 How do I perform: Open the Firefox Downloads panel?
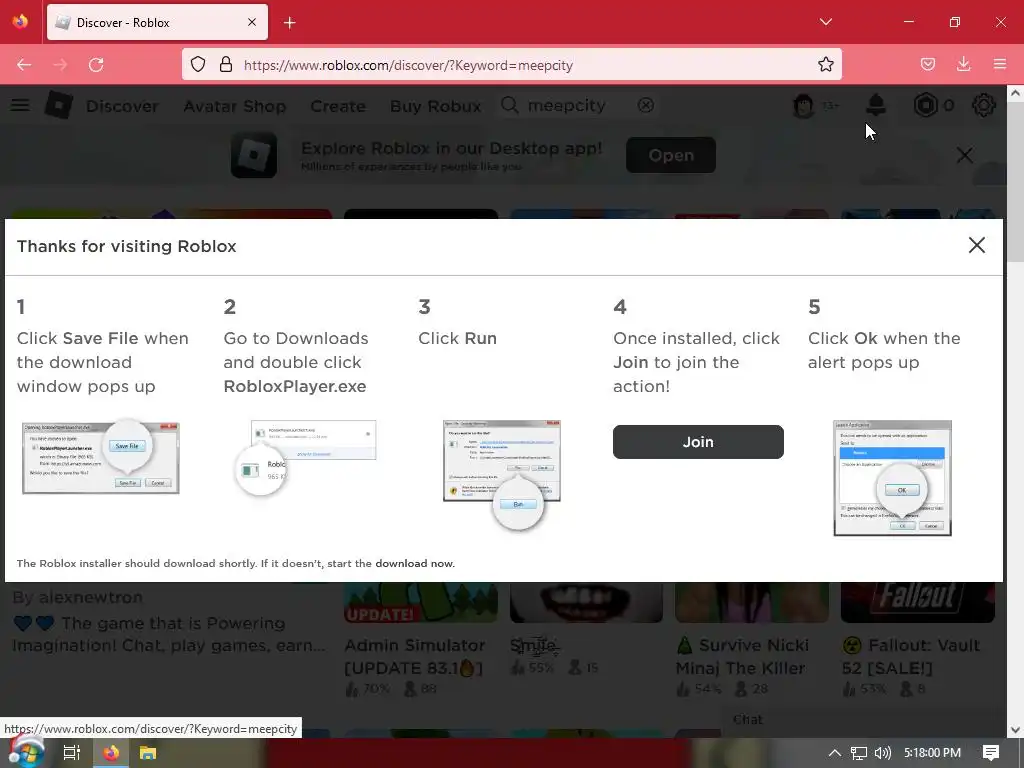(x=963, y=64)
